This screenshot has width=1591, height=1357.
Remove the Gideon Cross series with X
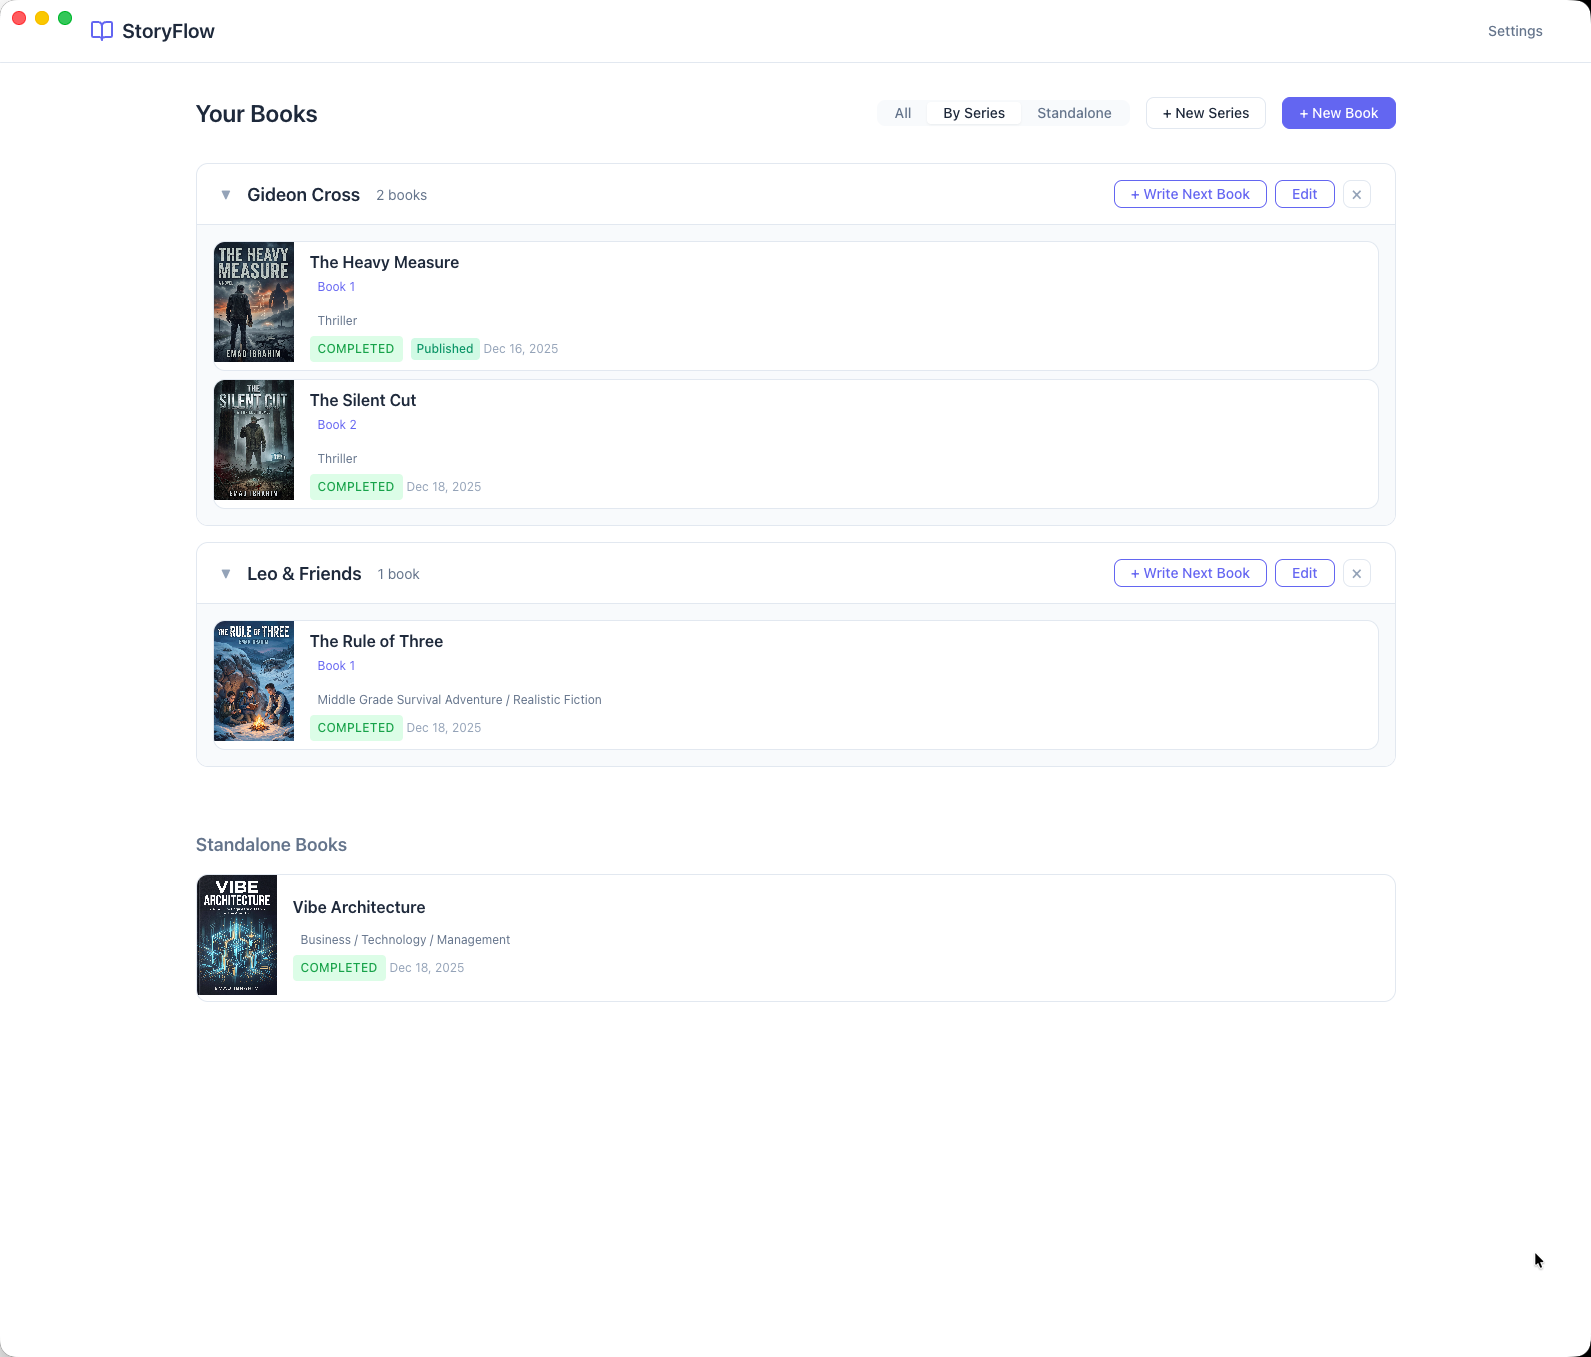coord(1356,194)
